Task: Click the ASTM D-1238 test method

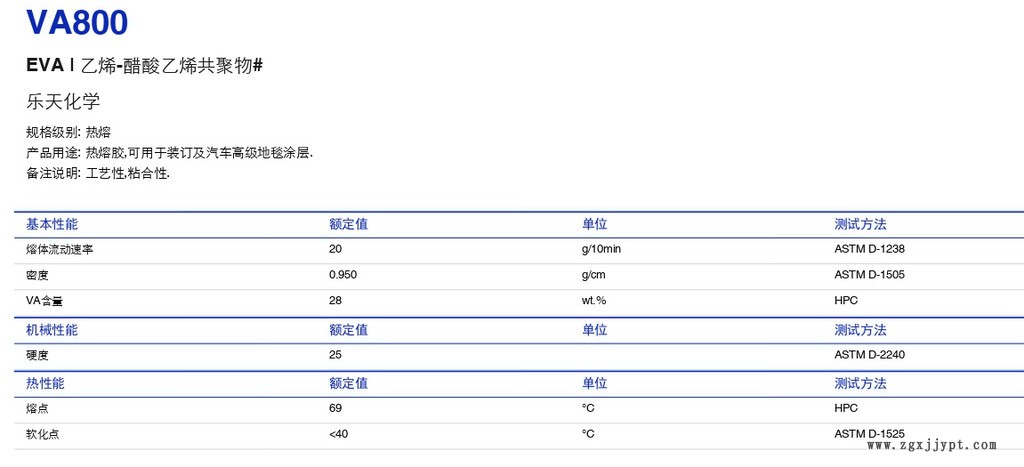Action: coord(869,249)
